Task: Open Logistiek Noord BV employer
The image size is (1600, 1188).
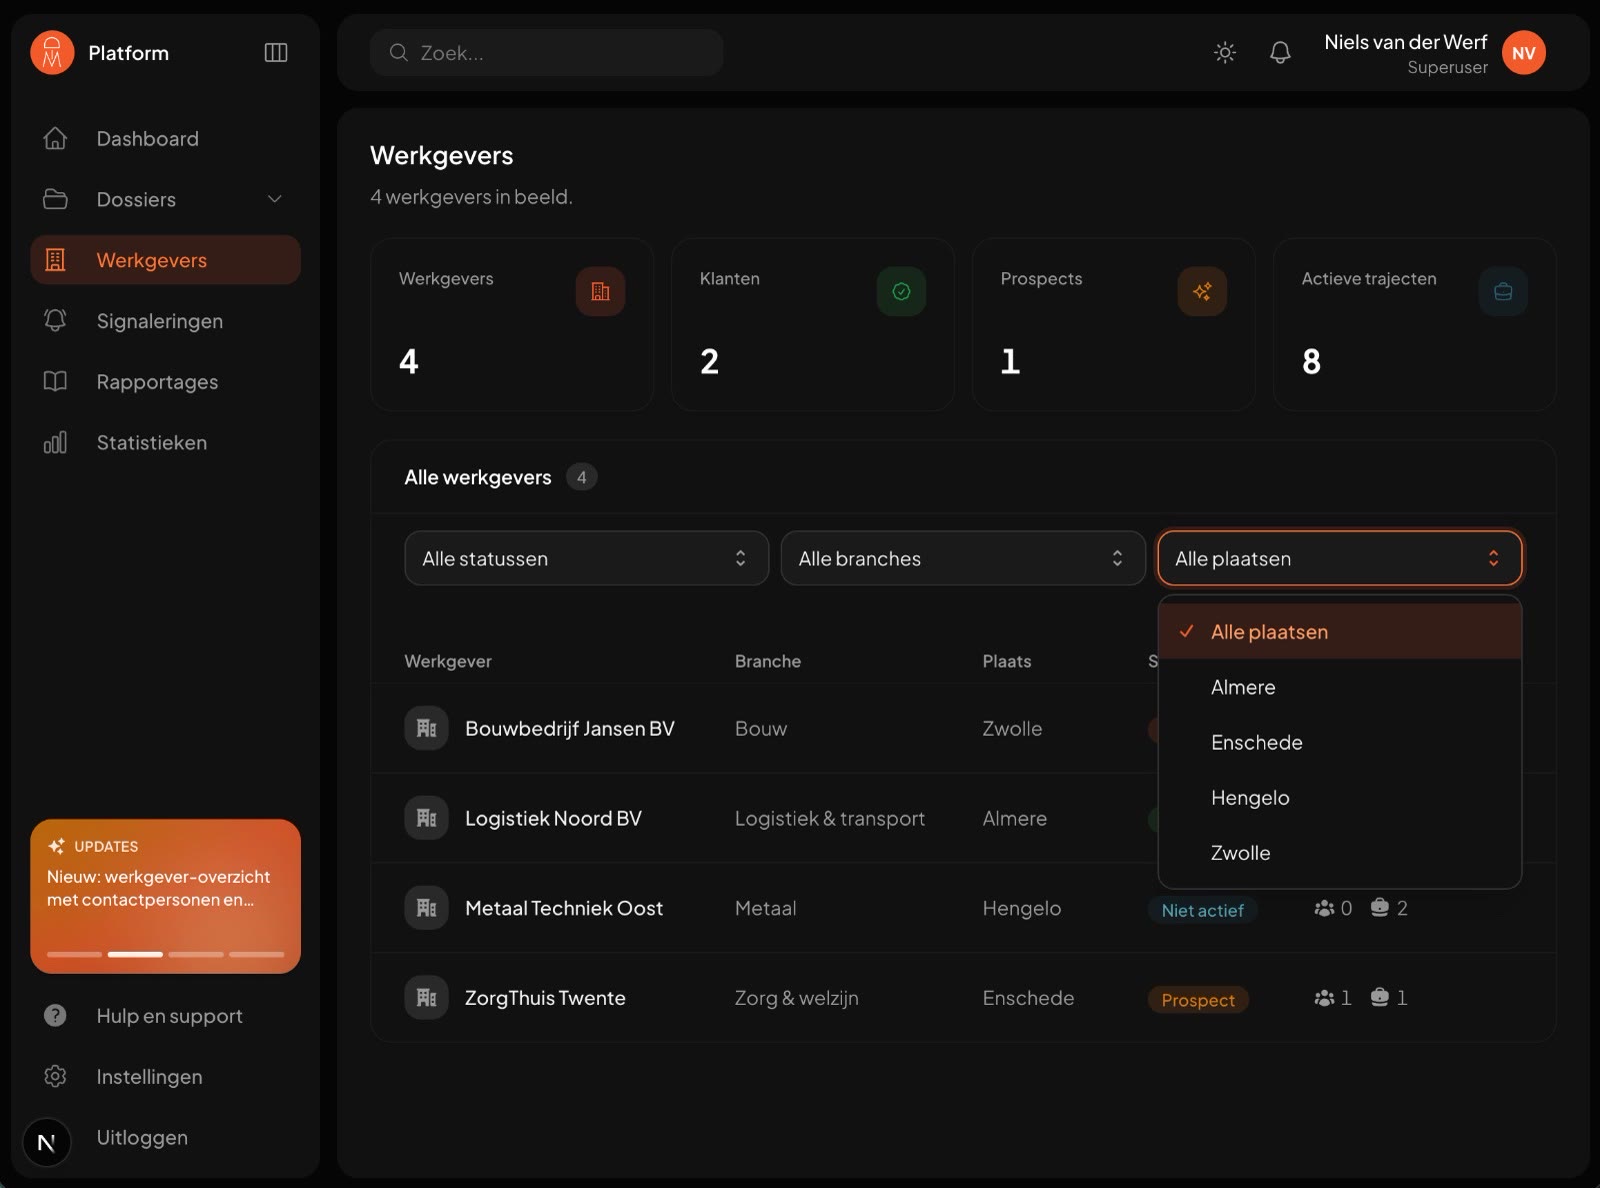Action: click(x=553, y=819)
